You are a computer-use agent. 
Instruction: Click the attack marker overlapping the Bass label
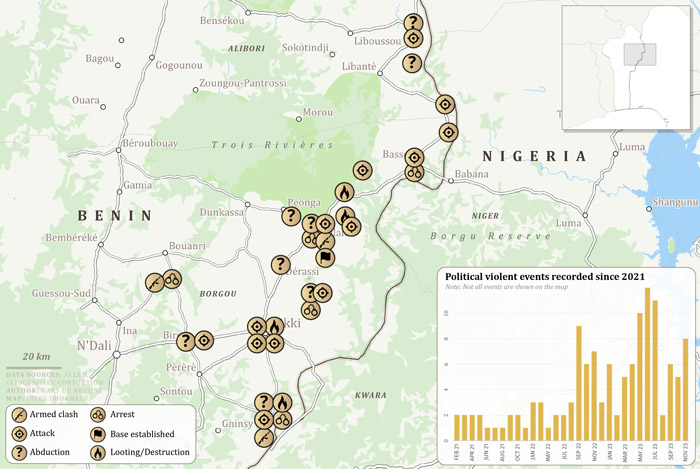point(414,158)
